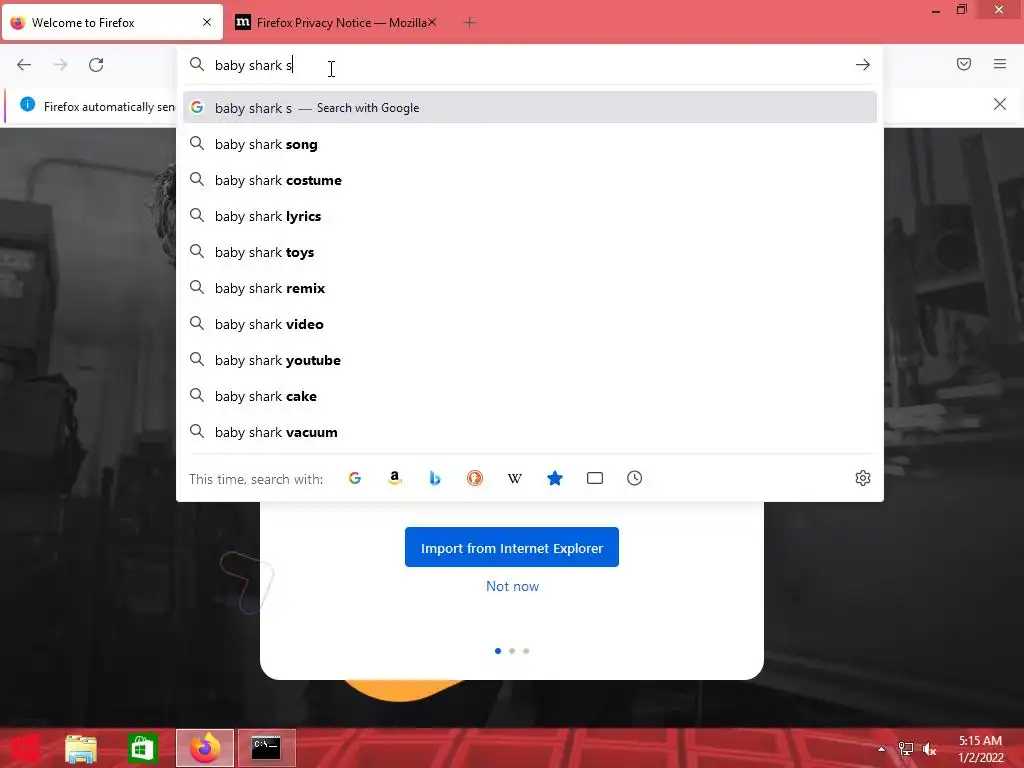Go to third onboarding step dot
This screenshot has height=768, width=1024.
526,650
